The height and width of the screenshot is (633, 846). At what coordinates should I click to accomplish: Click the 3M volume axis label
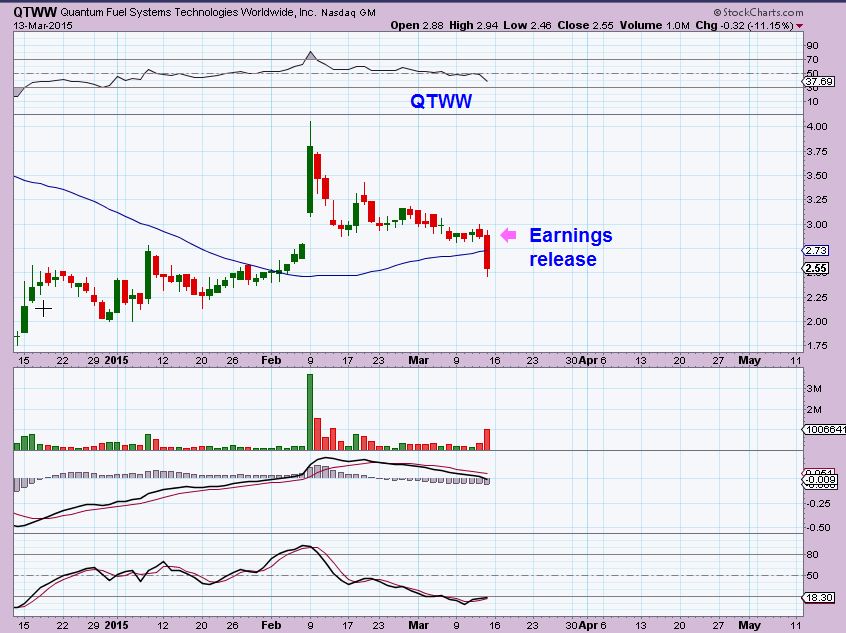(x=814, y=389)
